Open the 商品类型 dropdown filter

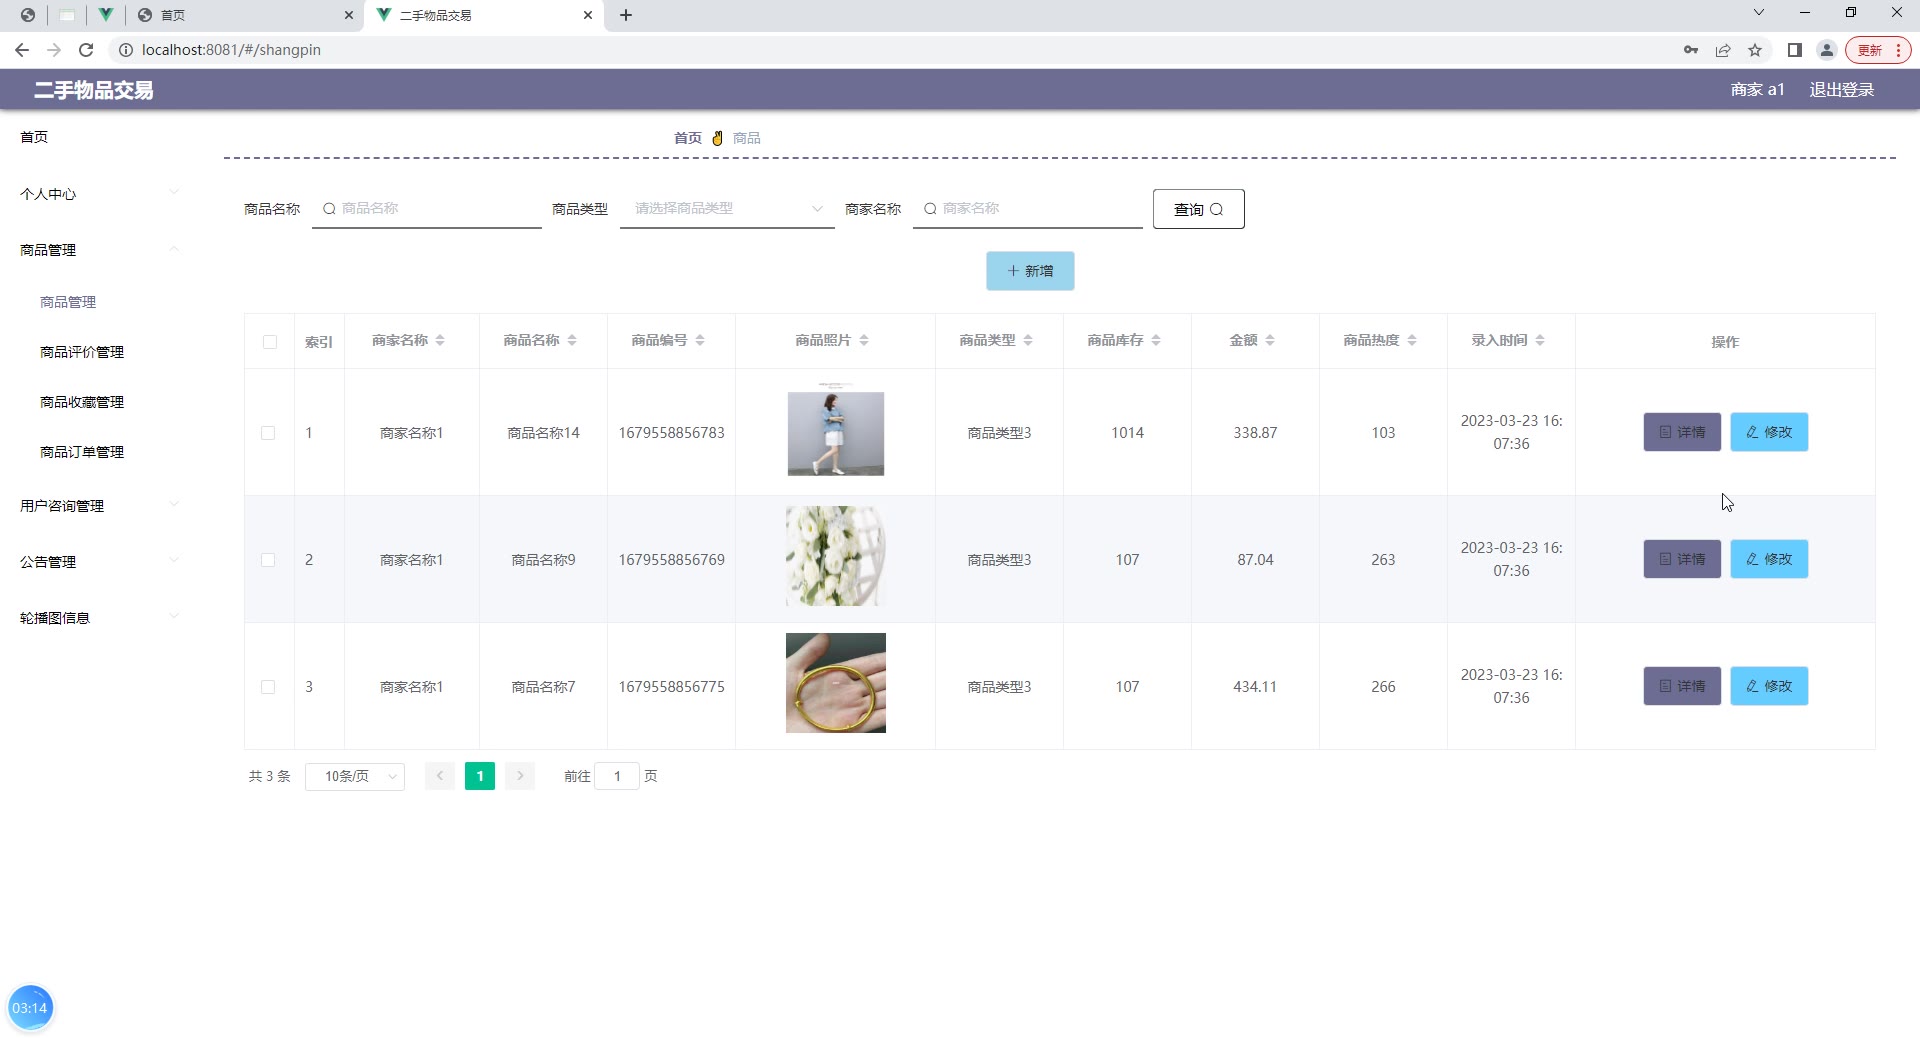tap(727, 209)
